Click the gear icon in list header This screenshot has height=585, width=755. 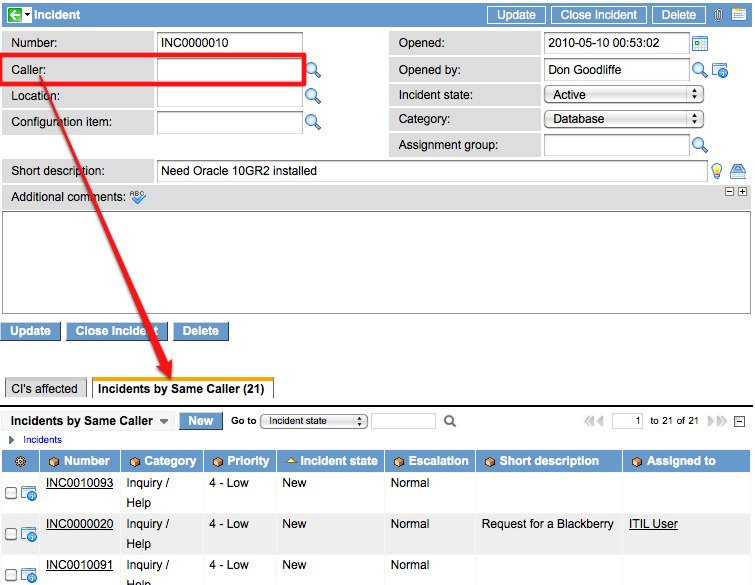click(x=20, y=461)
